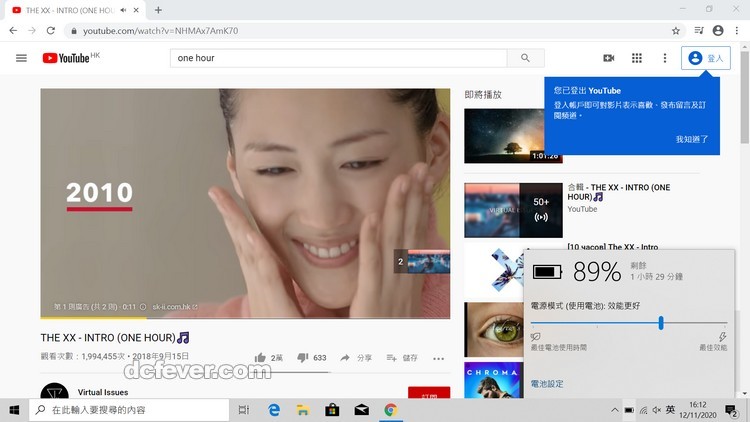The width and height of the screenshot is (750, 422).
Task: Open the Chrome profile avatar
Action: 717,31
